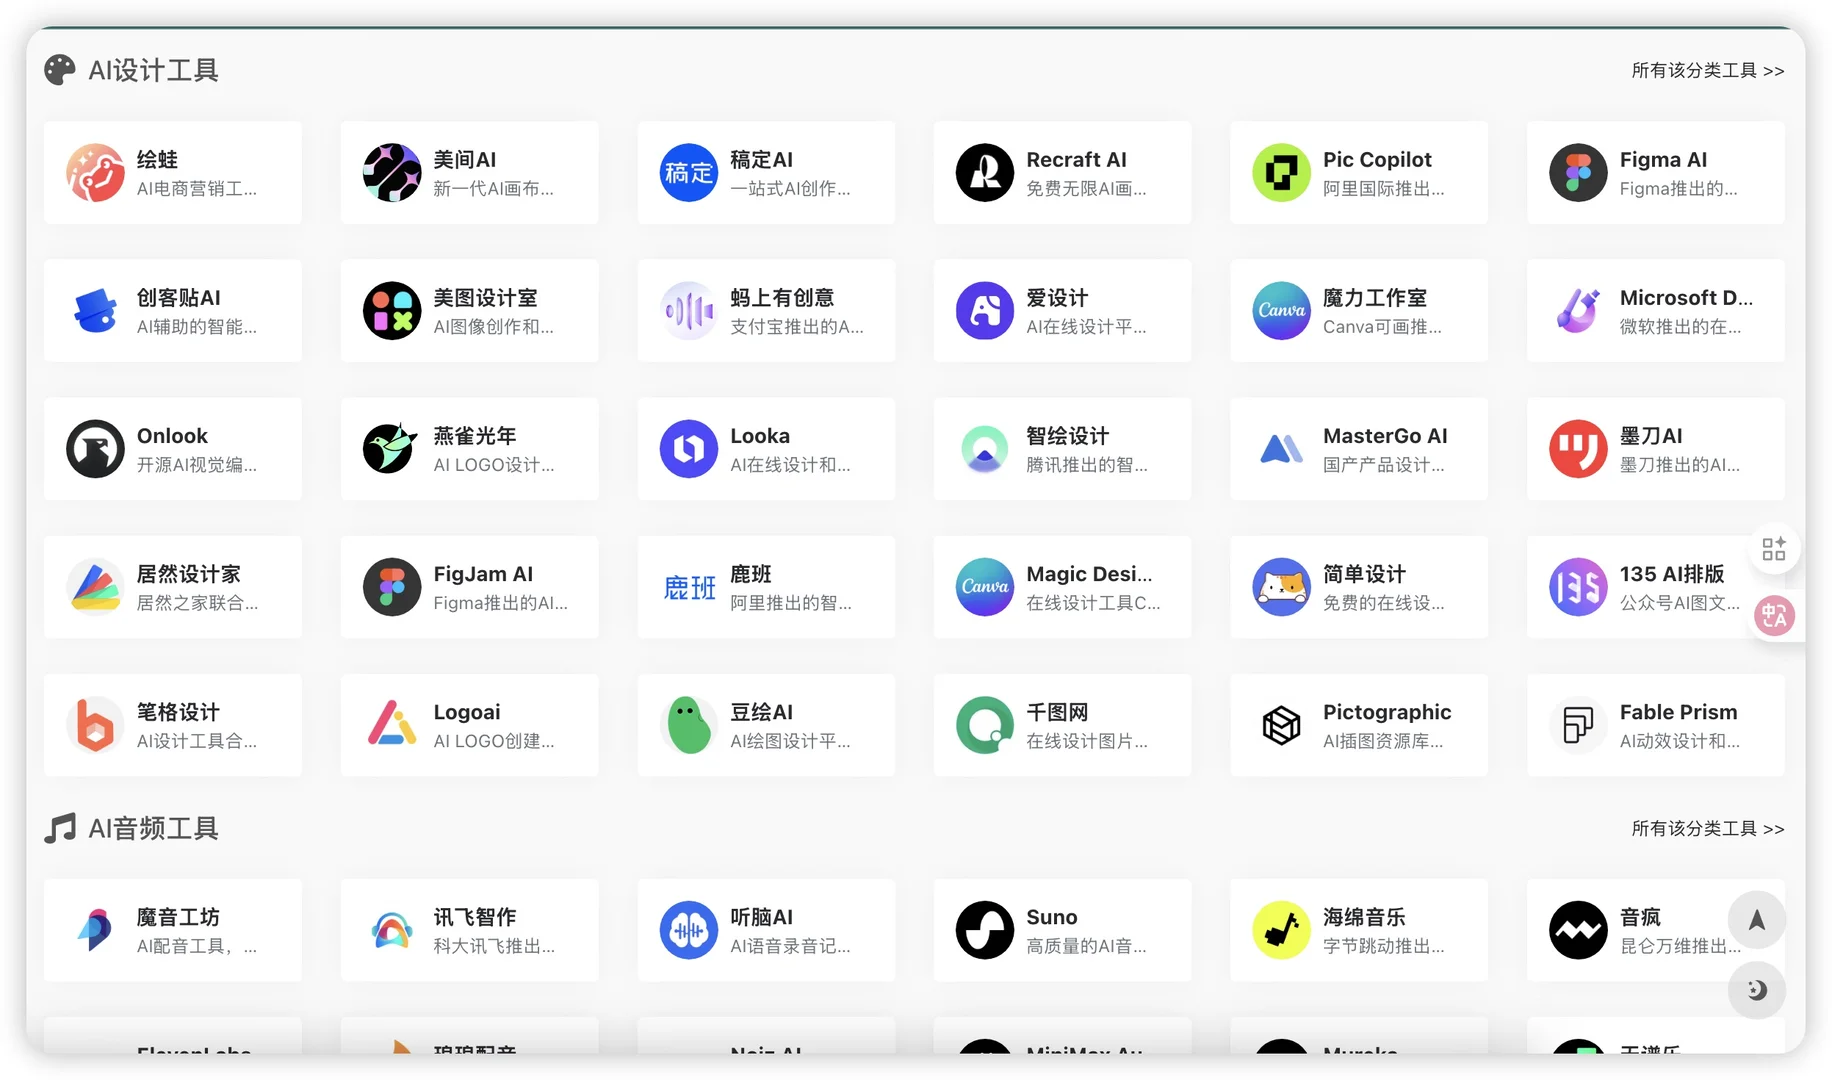1832x1080 pixels.
Task: View all AI音频工具 category tools
Action: pos(1708,828)
